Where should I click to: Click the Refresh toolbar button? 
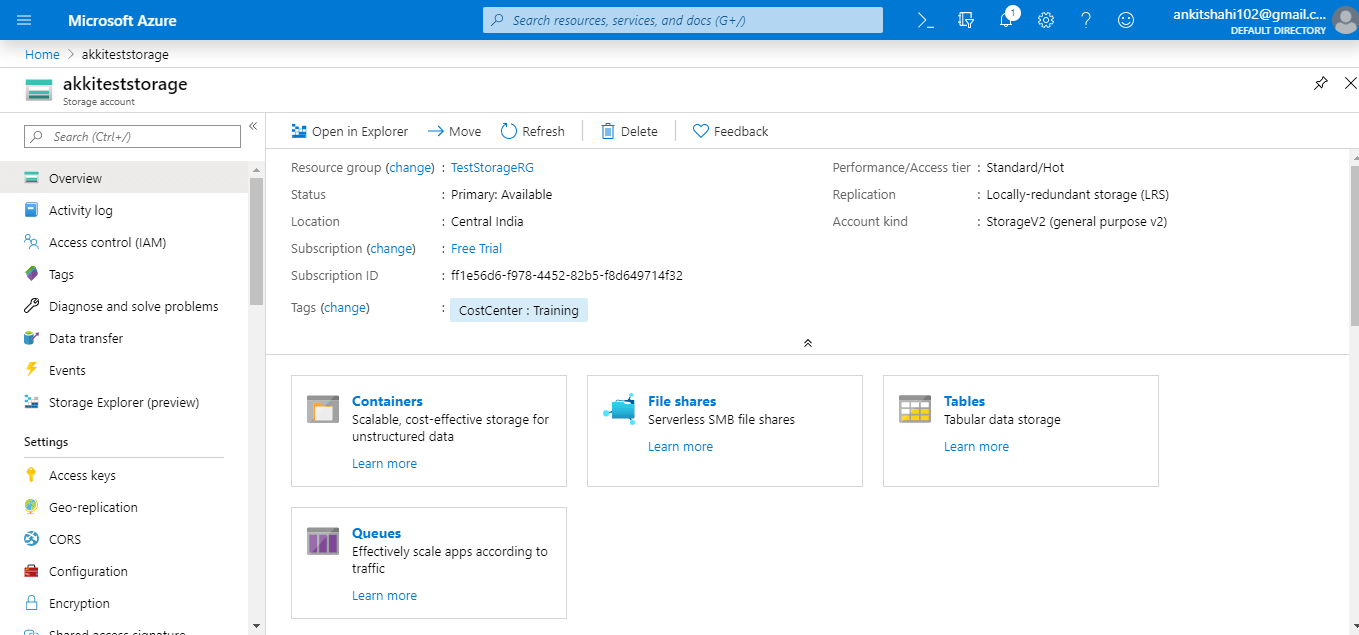coord(532,131)
